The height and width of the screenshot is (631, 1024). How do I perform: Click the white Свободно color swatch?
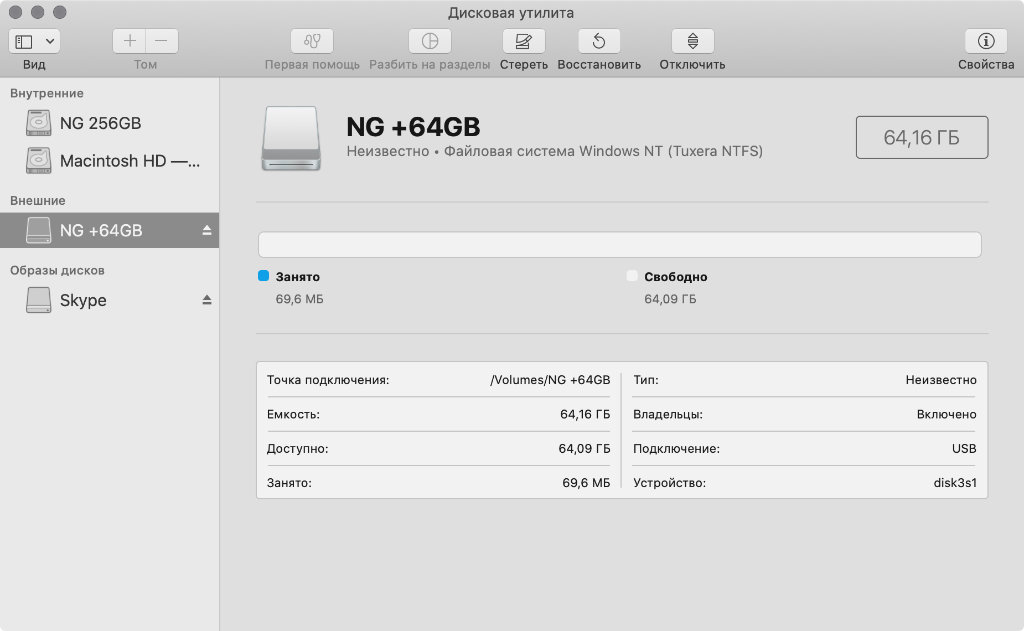(x=632, y=276)
